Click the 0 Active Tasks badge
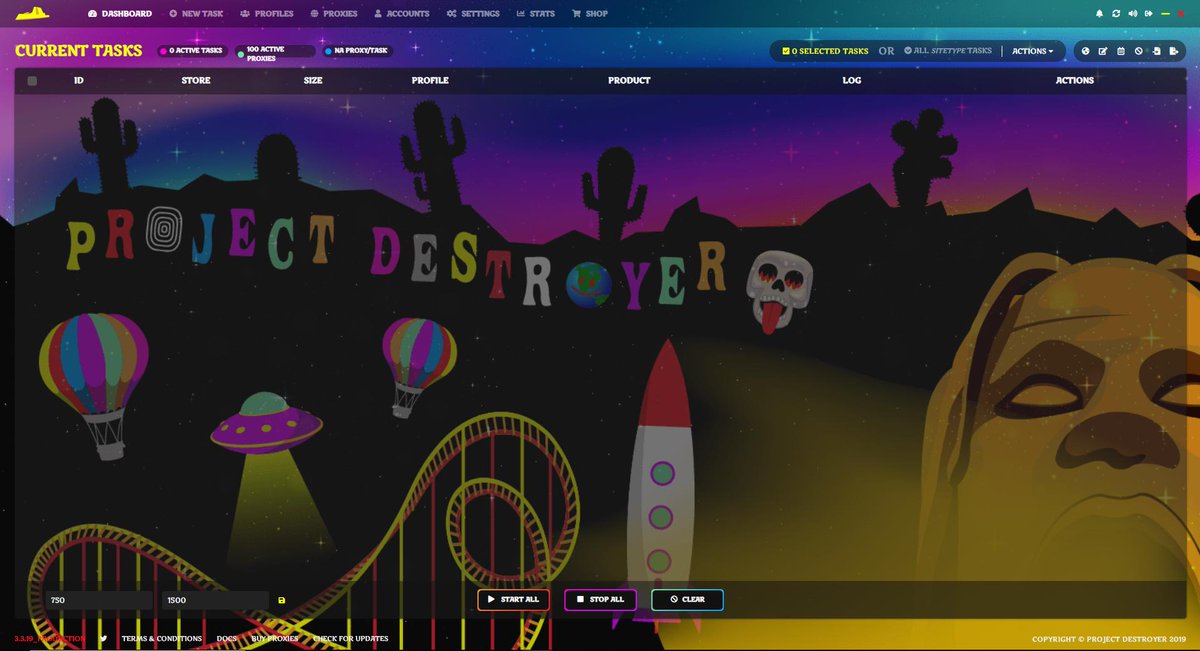 [x=193, y=50]
